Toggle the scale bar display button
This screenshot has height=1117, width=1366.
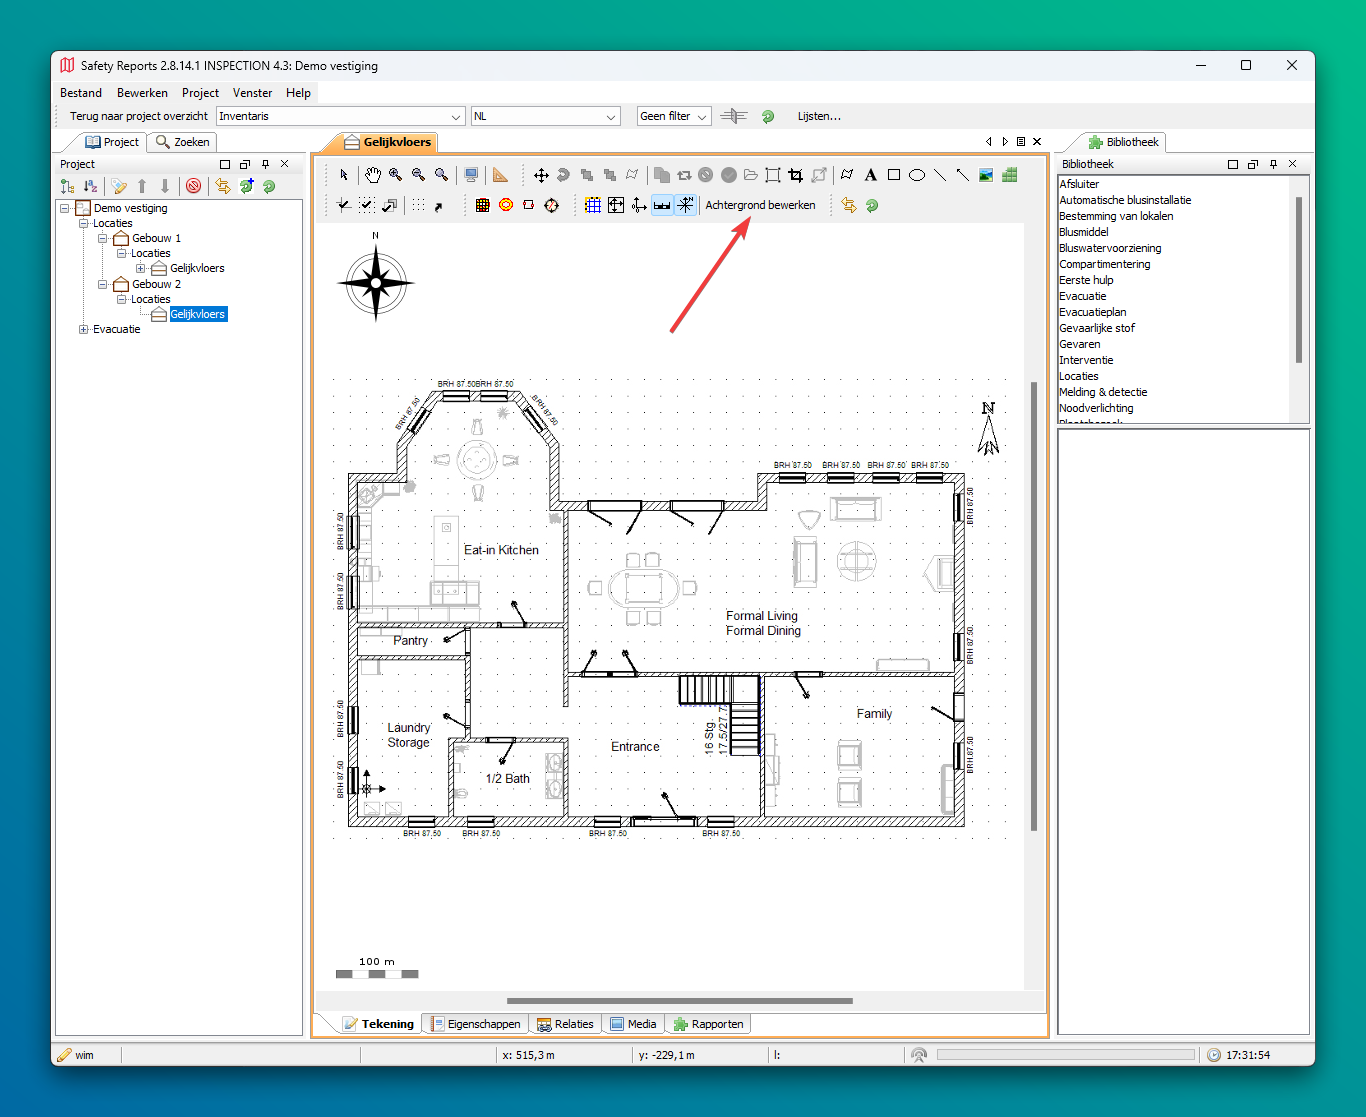[662, 205]
